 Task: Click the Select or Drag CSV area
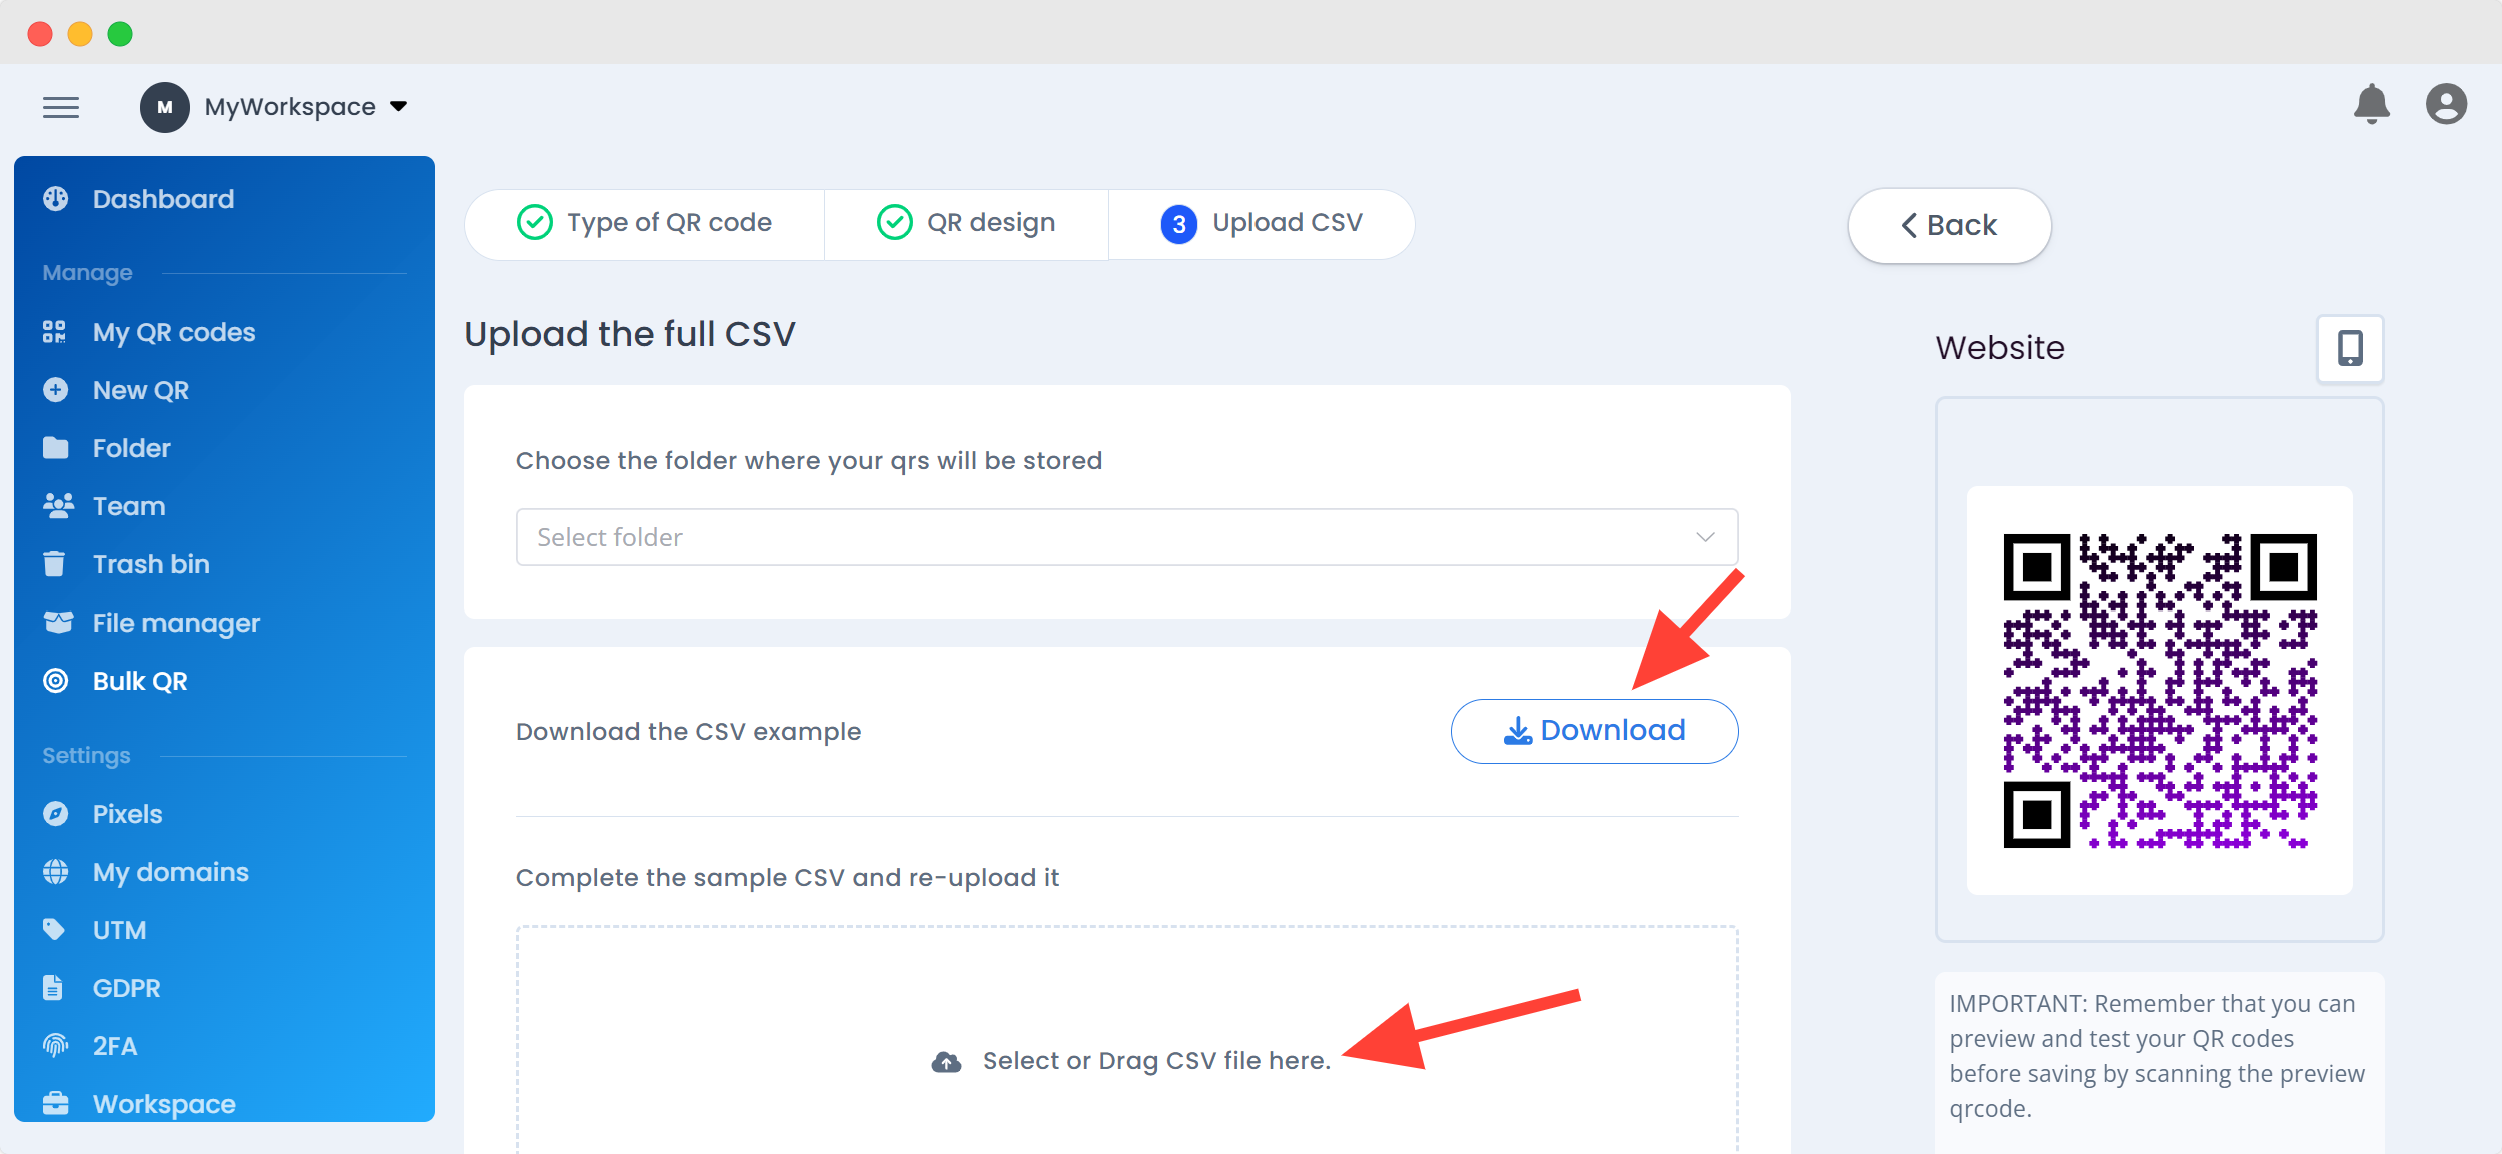point(1156,1061)
